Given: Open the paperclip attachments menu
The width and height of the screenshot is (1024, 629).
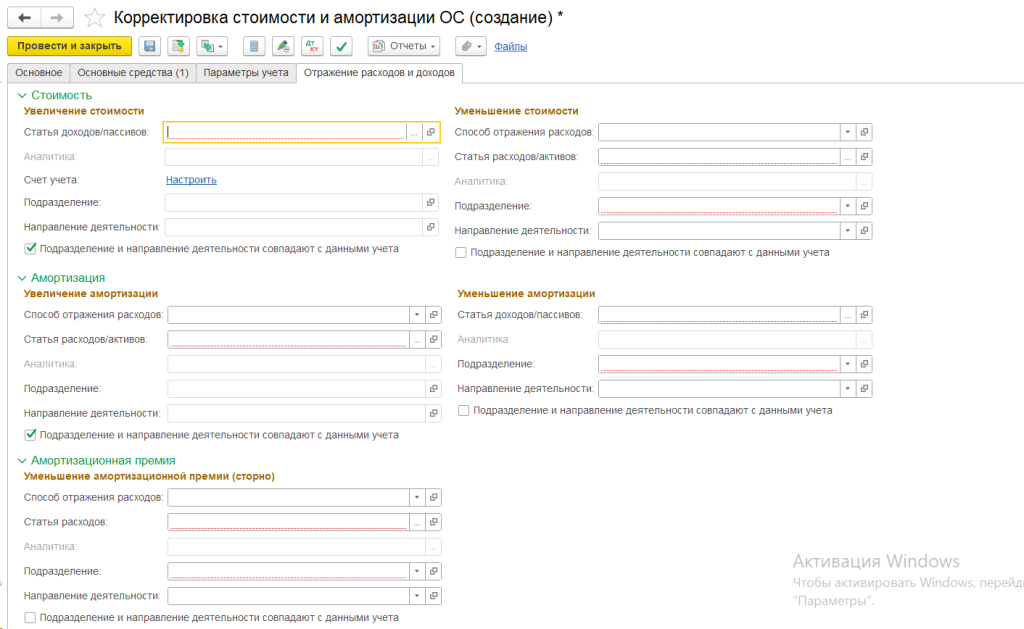Looking at the screenshot, I should coord(469,46).
